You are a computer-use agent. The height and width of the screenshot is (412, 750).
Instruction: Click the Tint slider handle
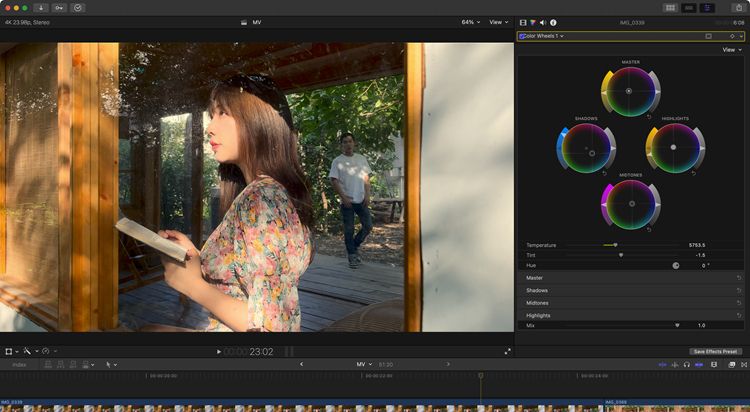point(621,255)
